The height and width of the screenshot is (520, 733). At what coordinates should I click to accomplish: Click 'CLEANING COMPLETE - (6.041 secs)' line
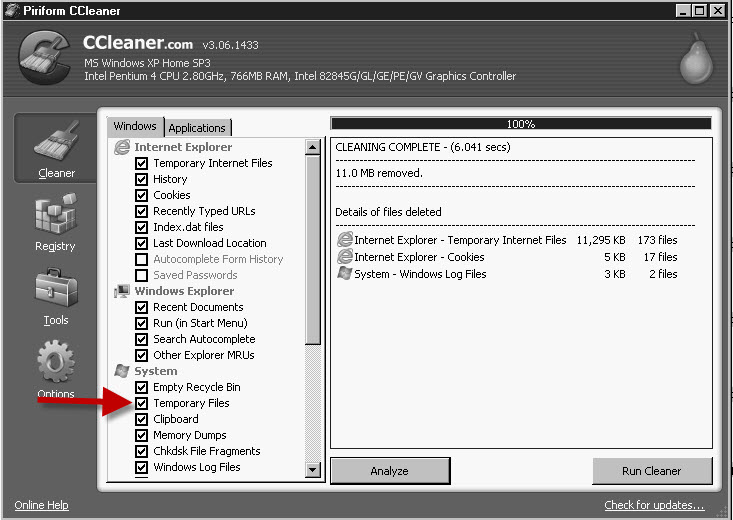pyautogui.click(x=423, y=147)
